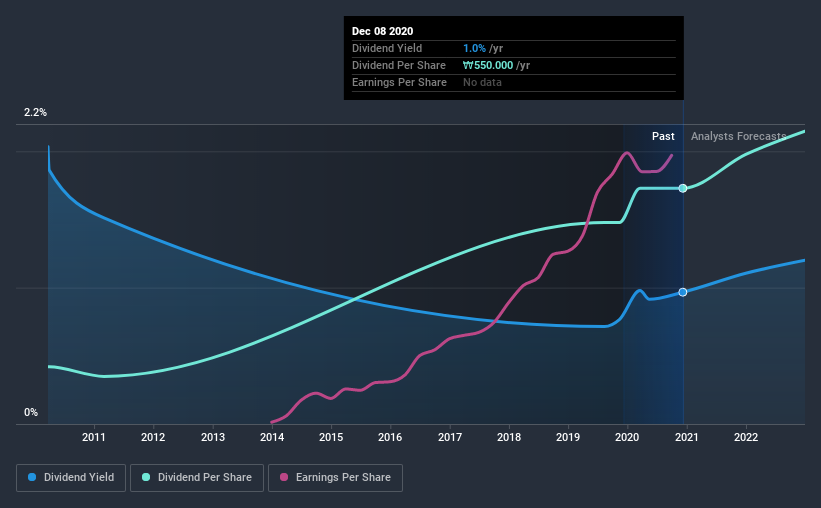Click the tooltip Dividend Per Share row label
This screenshot has height=508, width=821.
(399, 65)
